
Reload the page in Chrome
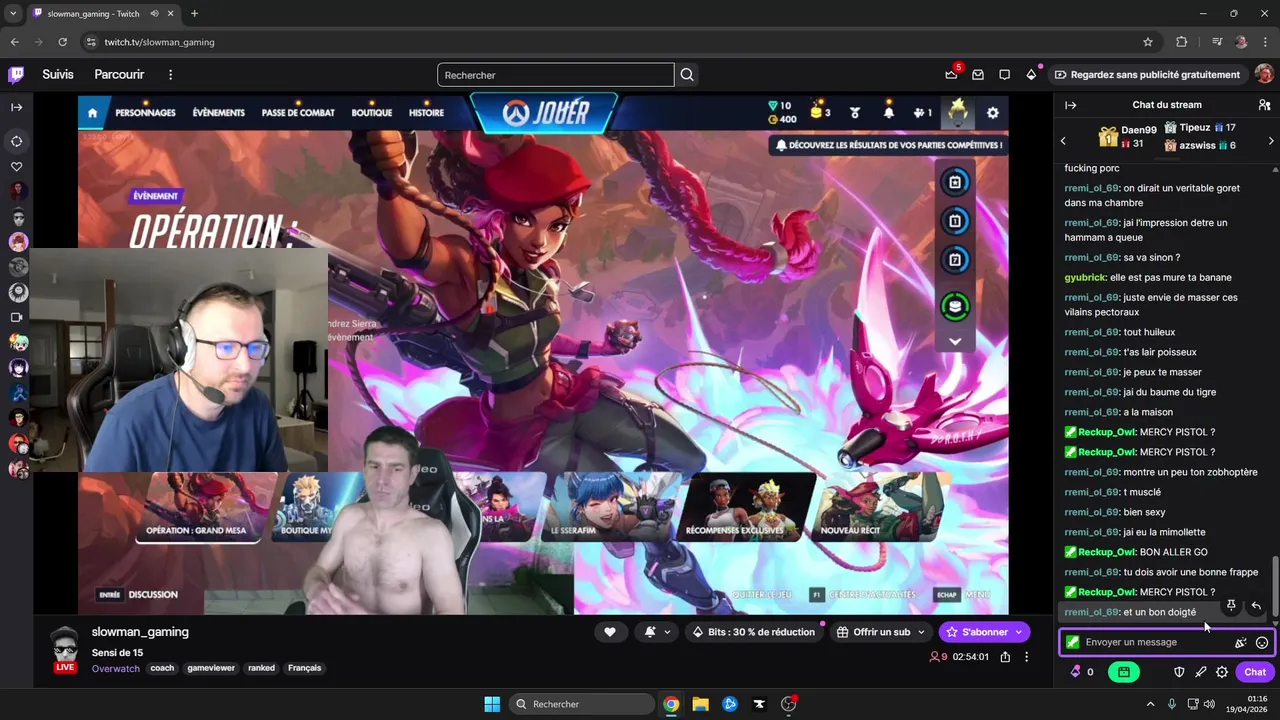tap(62, 42)
